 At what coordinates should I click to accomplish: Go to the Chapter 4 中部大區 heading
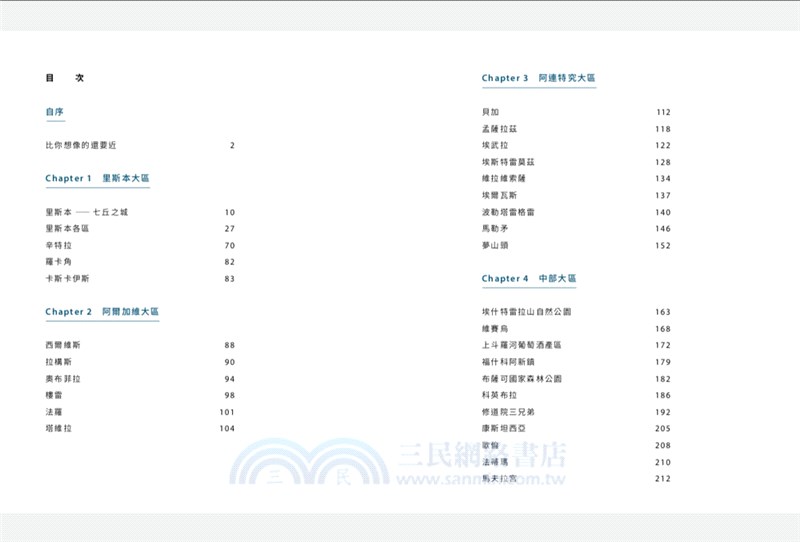pos(529,279)
